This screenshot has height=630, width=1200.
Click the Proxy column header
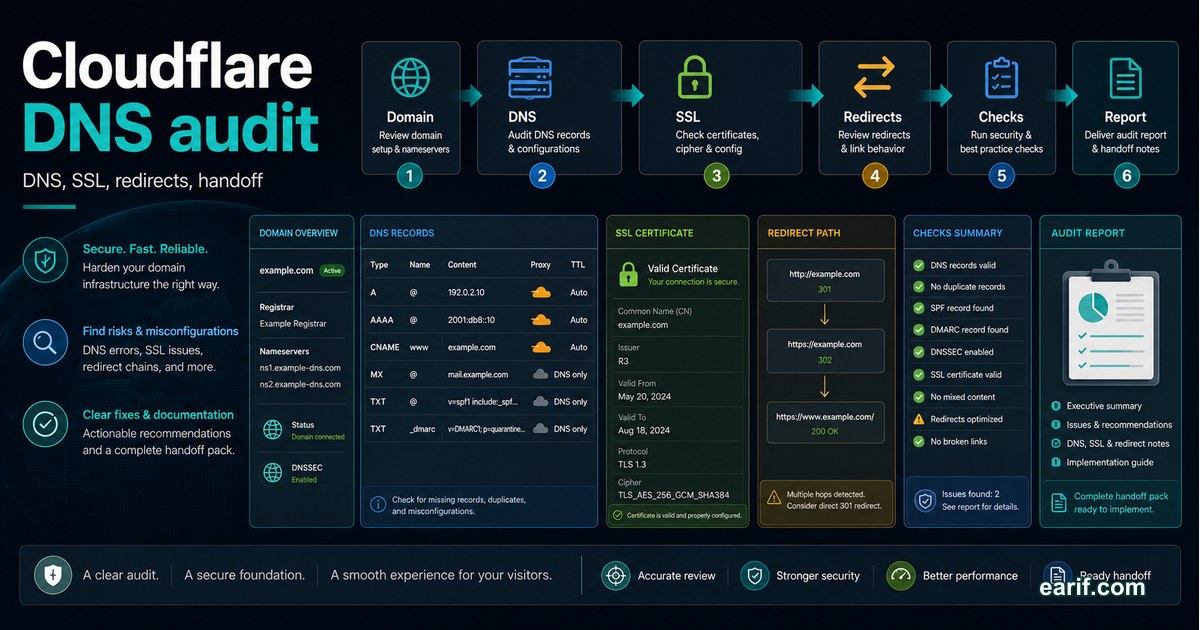tap(540, 266)
